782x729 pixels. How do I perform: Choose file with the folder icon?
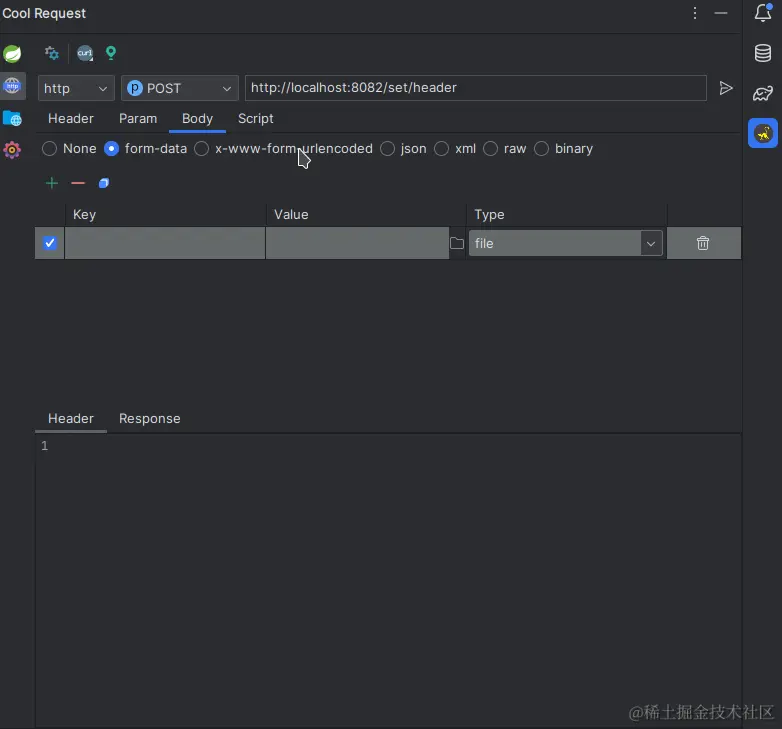point(457,243)
